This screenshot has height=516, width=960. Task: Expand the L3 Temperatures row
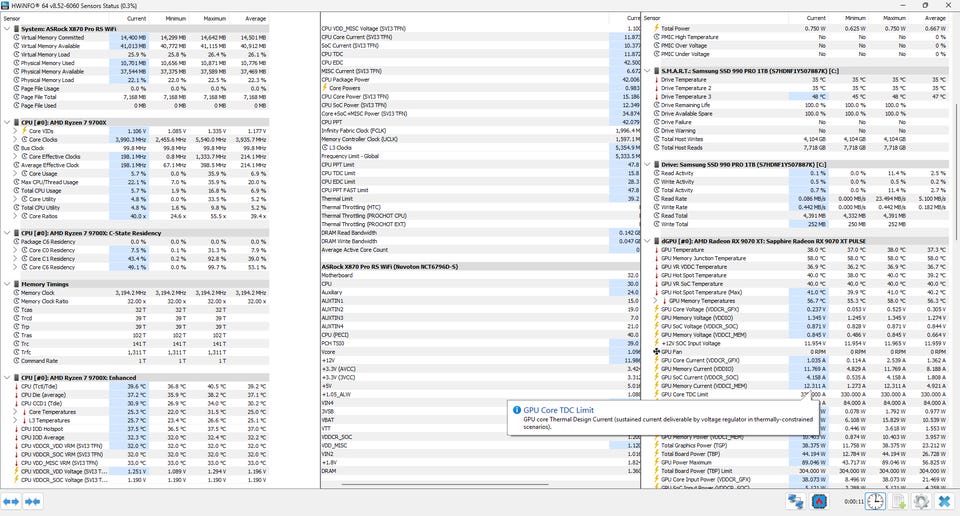coord(15,421)
